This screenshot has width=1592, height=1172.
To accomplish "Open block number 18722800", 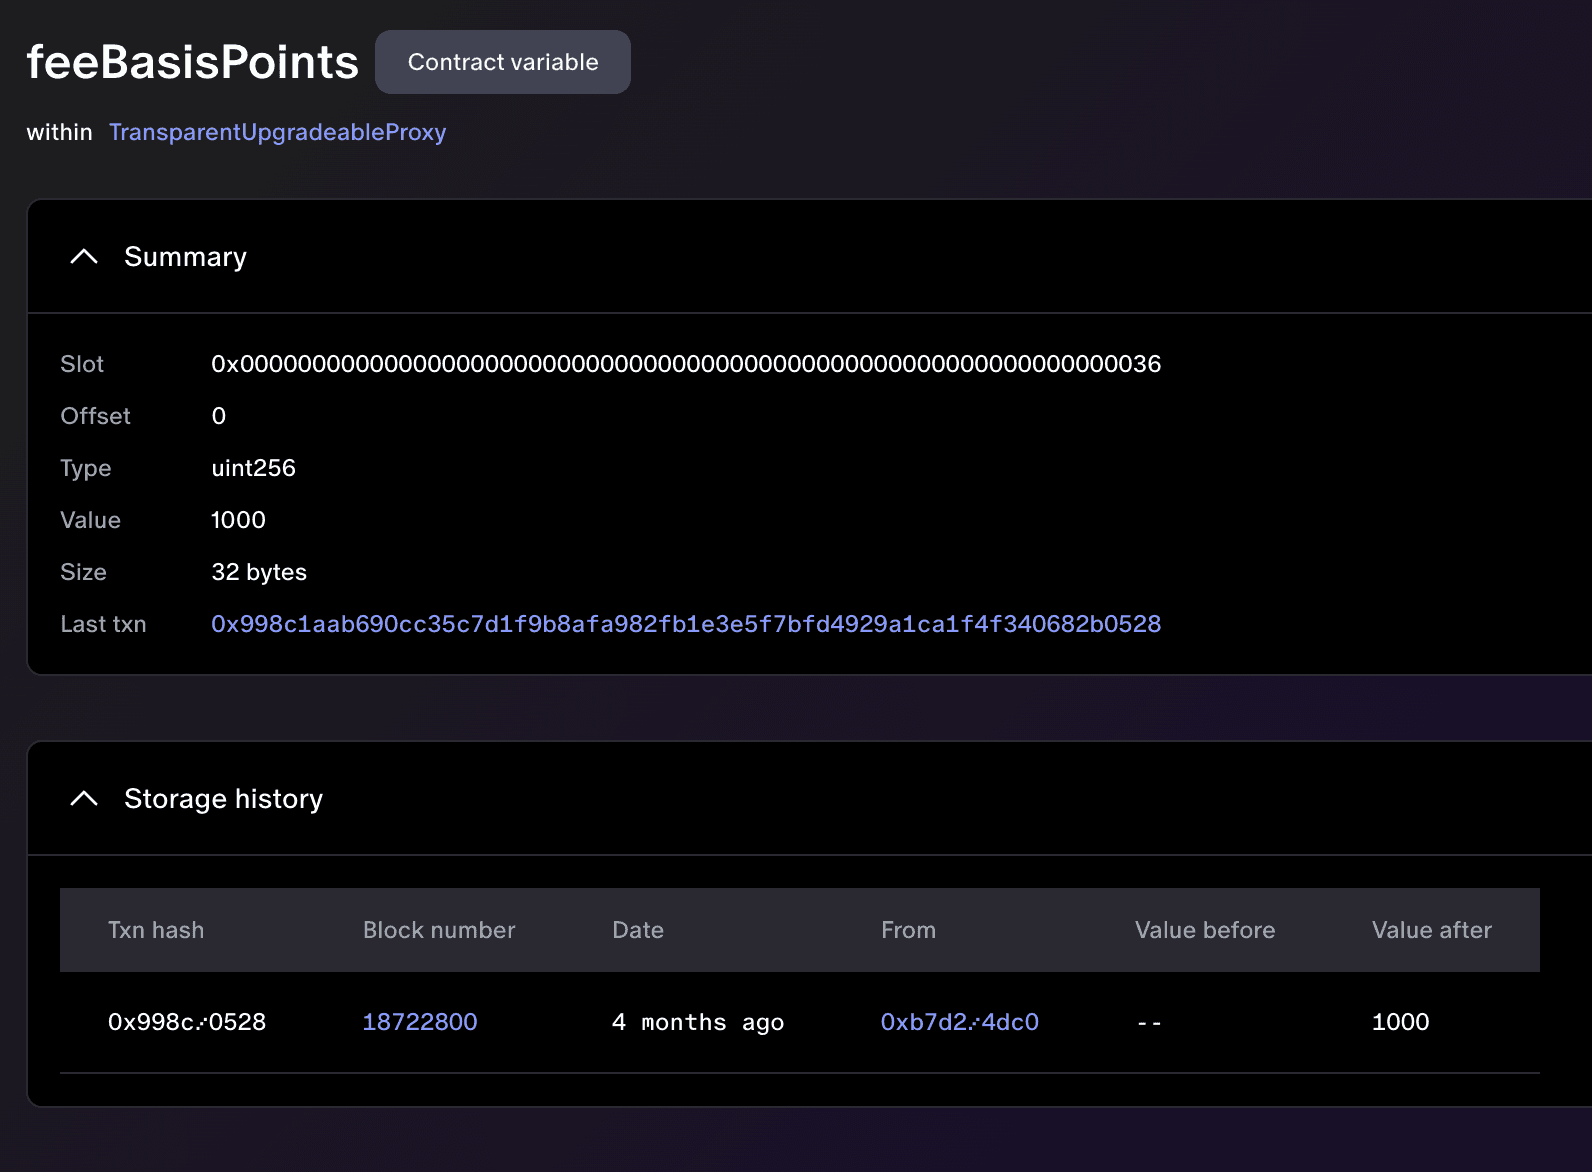I will tap(419, 1022).
